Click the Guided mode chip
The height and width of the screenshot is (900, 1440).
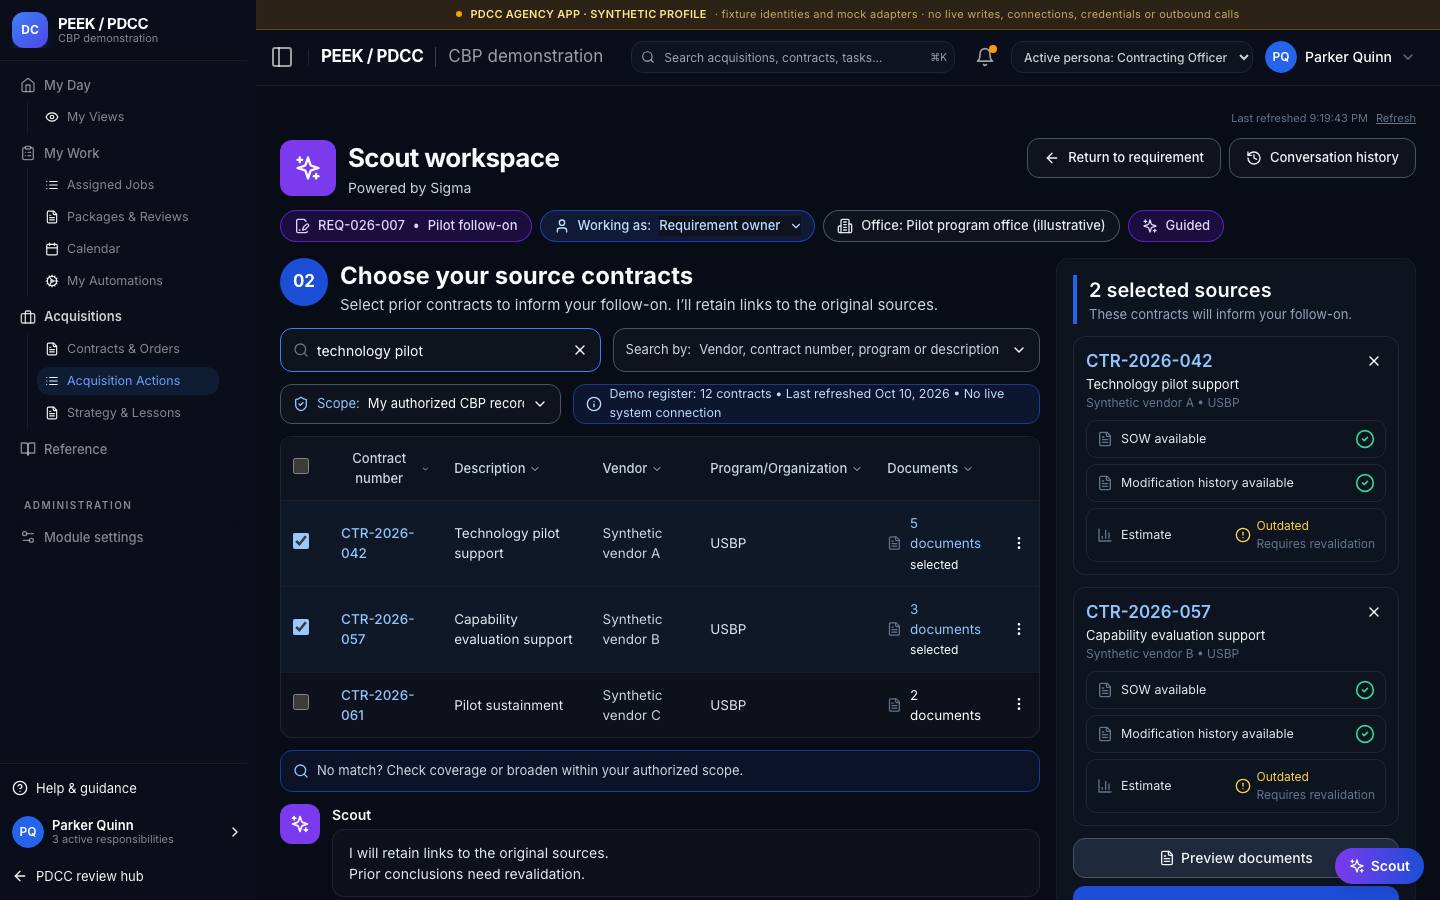1176,226
